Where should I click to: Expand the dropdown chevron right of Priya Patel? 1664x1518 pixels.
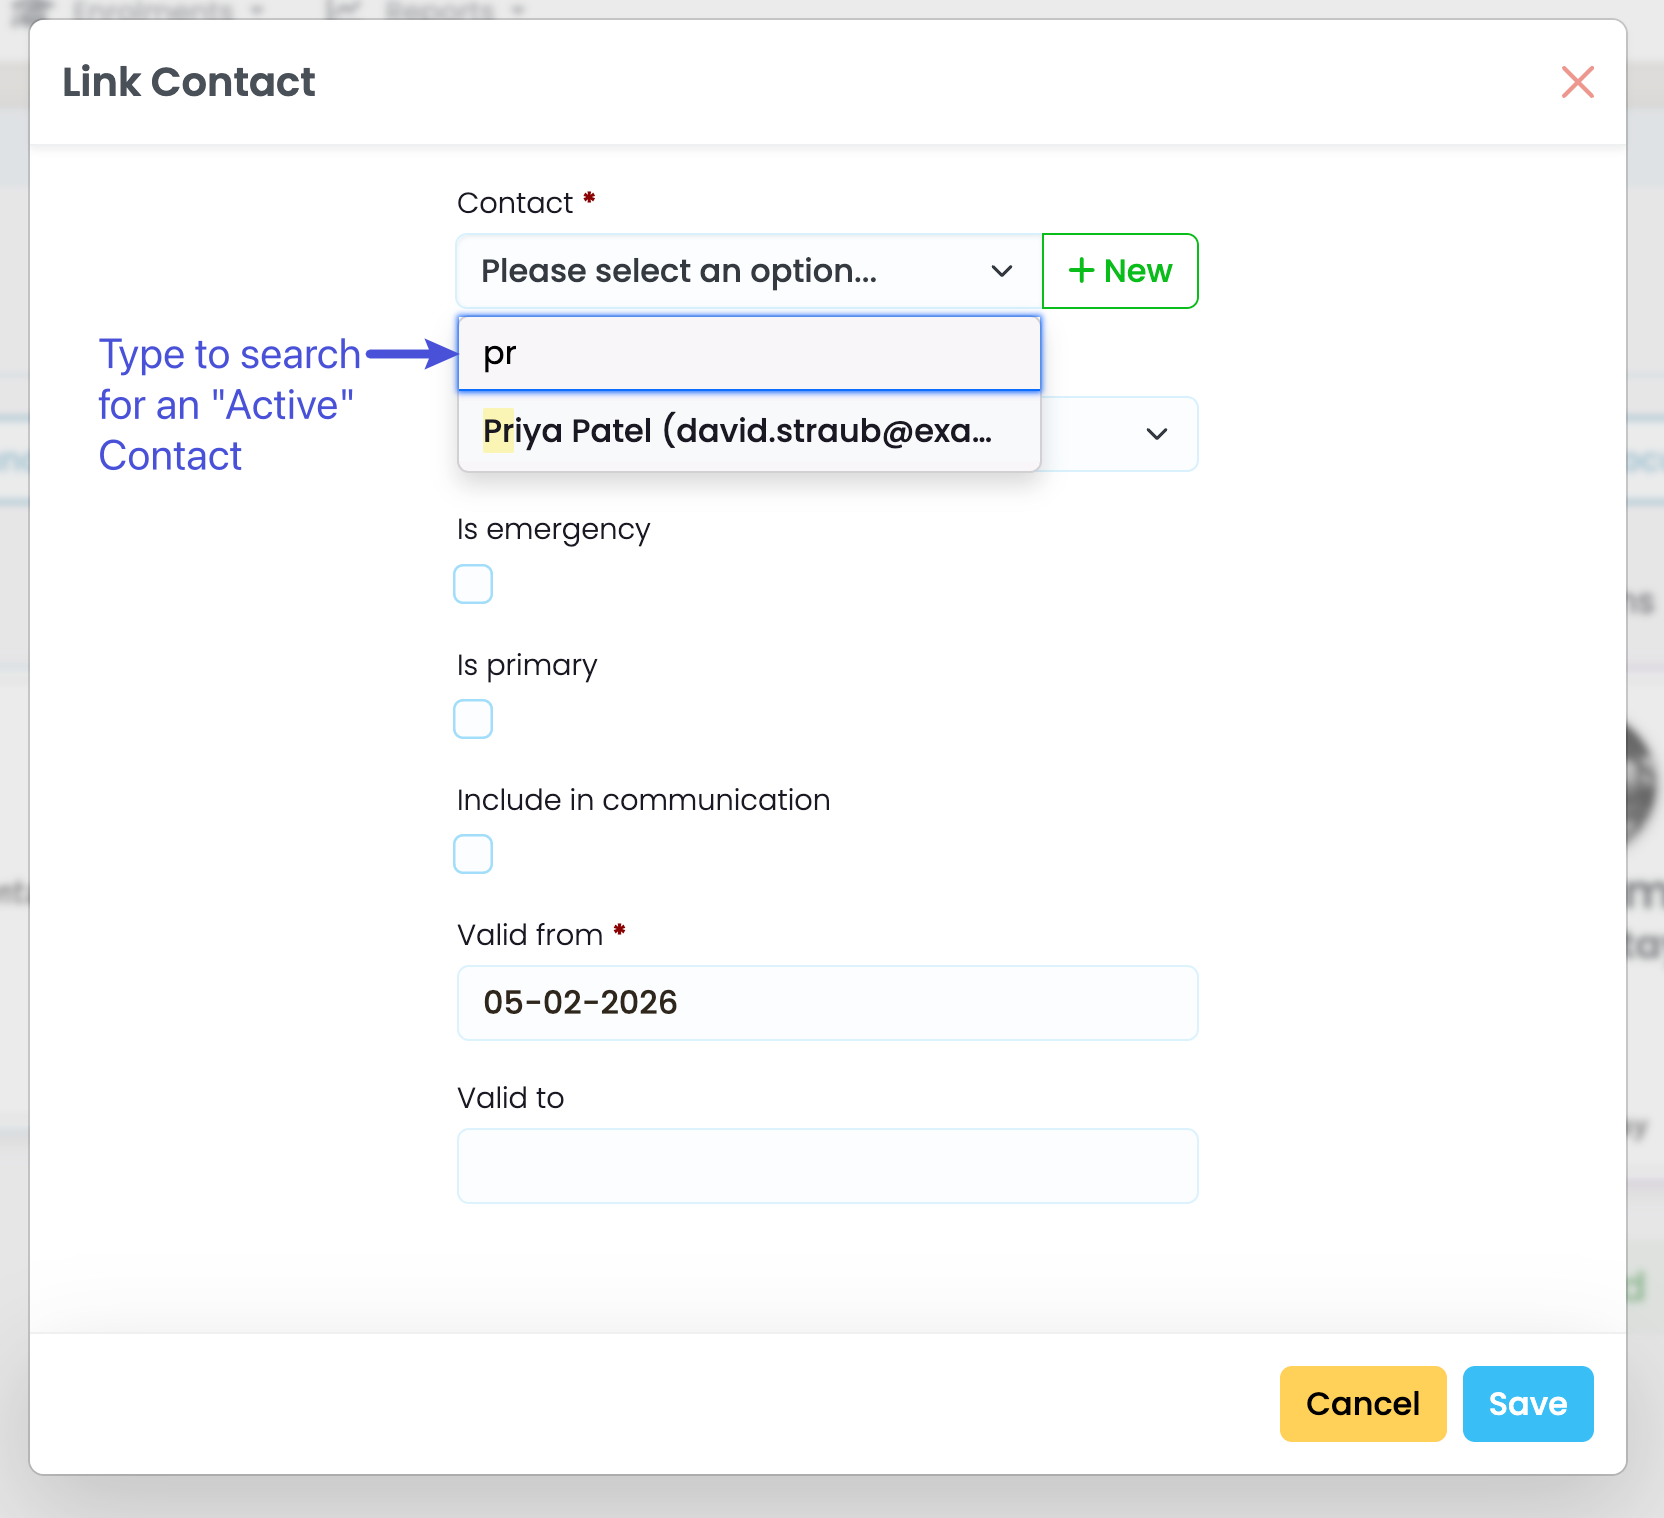1157,434
